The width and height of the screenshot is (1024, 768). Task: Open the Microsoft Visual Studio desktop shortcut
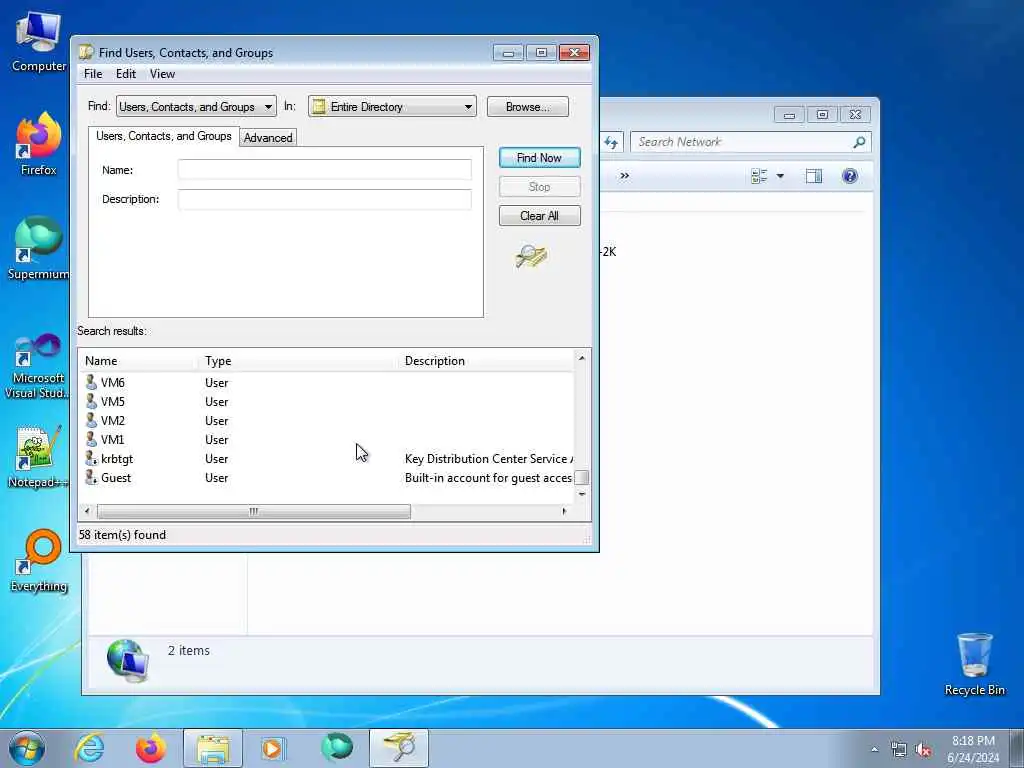coord(37,366)
